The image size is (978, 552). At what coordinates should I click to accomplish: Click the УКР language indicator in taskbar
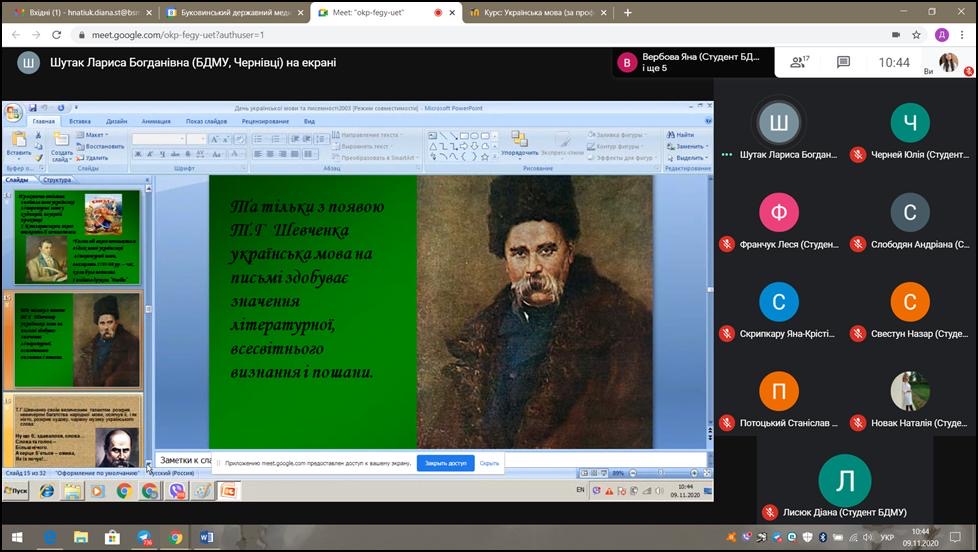887,537
